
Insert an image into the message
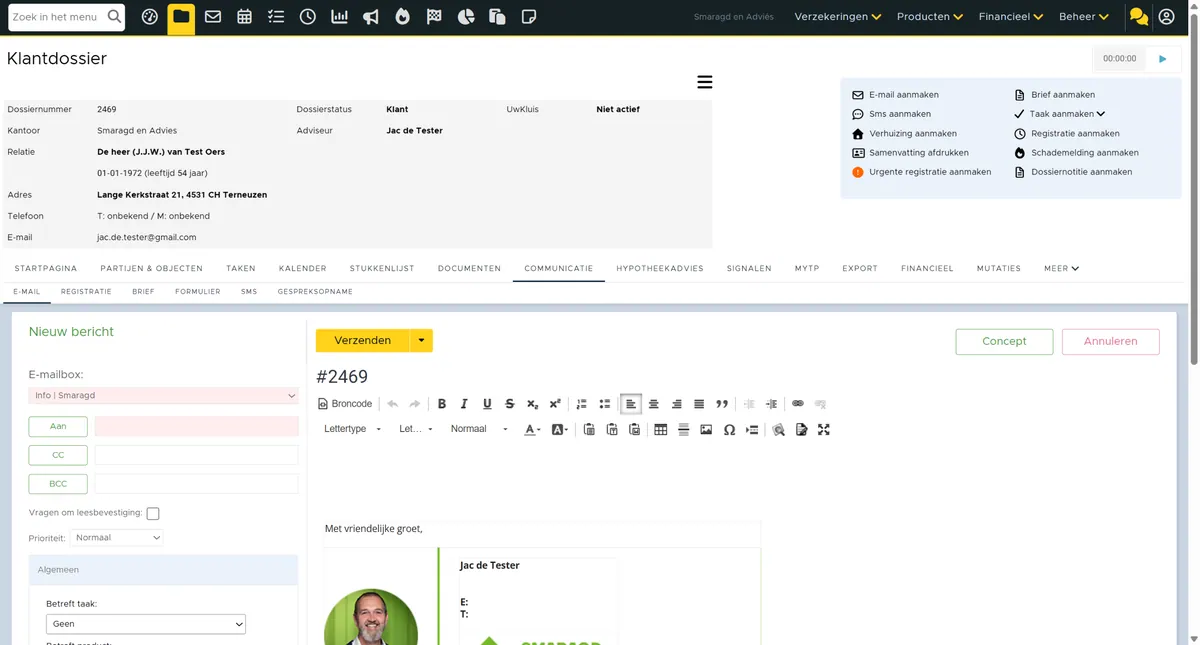(x=706, y=430)
